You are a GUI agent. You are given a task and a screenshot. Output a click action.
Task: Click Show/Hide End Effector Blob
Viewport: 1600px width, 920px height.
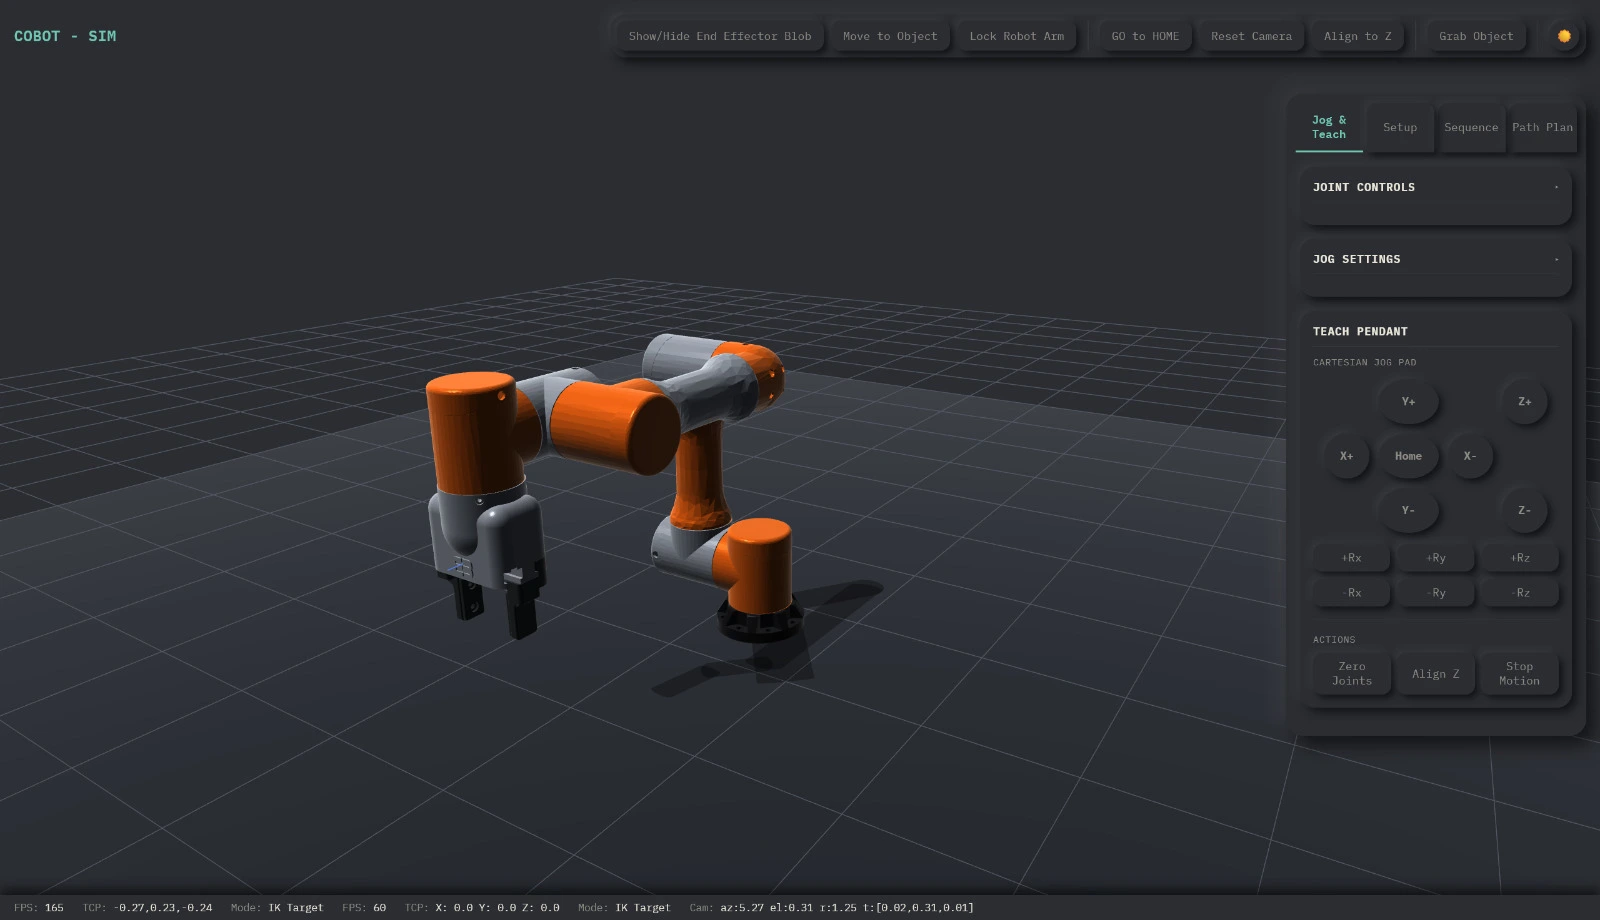(720, 36)
